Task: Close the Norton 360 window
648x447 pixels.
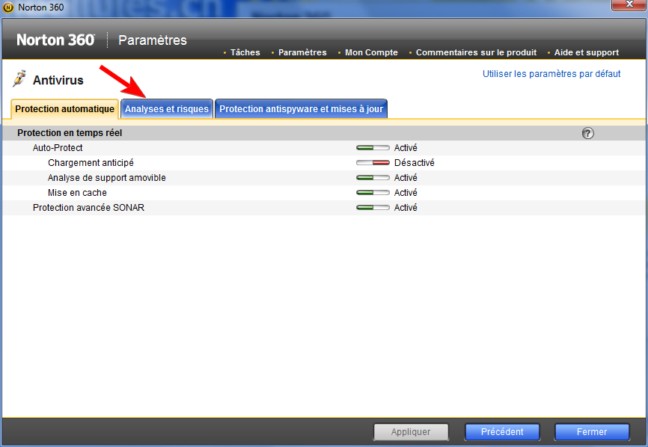Action: pos(629,4)
